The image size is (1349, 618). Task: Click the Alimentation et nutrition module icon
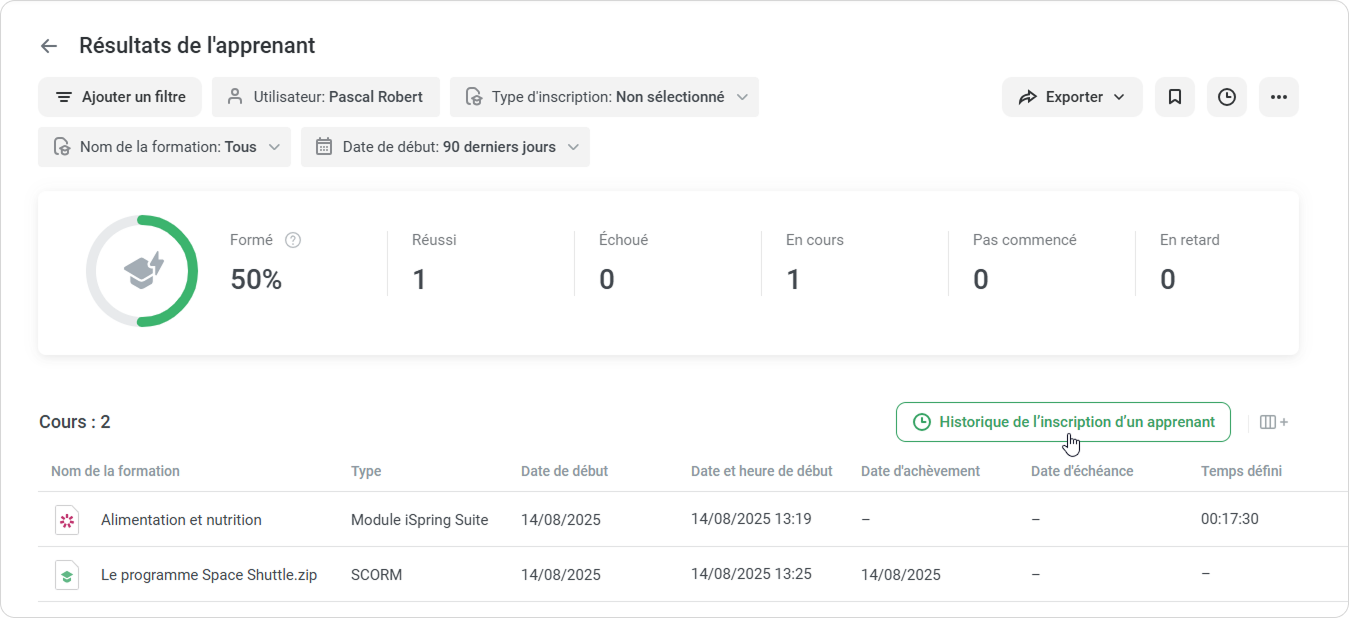[66, 520]
